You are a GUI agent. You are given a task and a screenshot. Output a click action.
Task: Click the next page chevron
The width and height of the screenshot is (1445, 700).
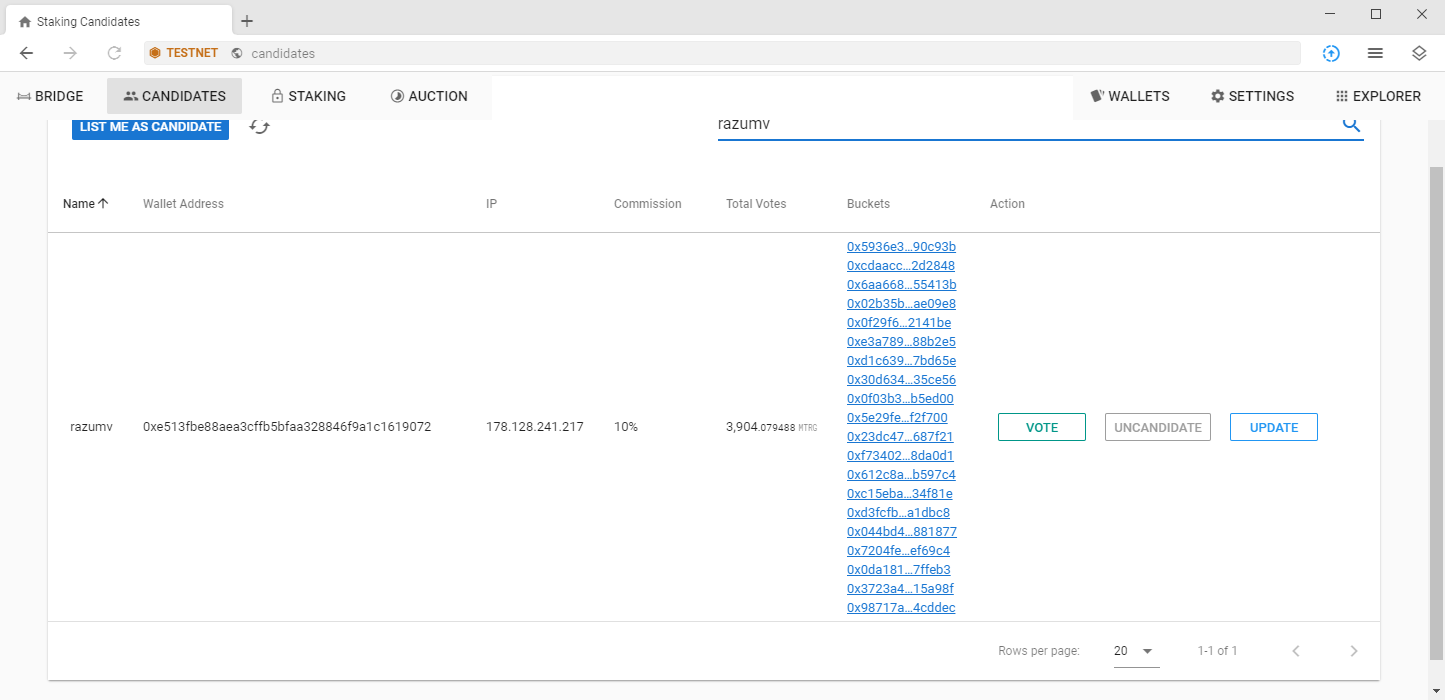[x=1354, y=651]
